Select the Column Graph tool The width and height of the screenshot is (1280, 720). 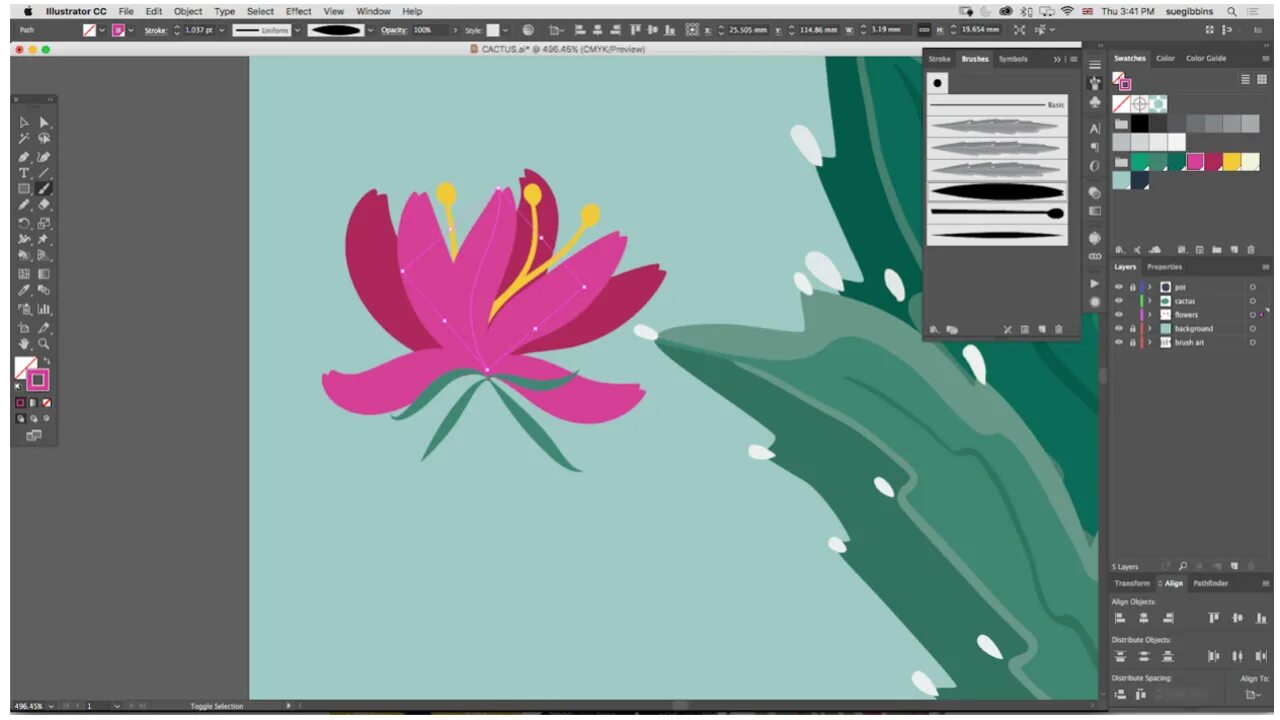(x=44, y=309)
